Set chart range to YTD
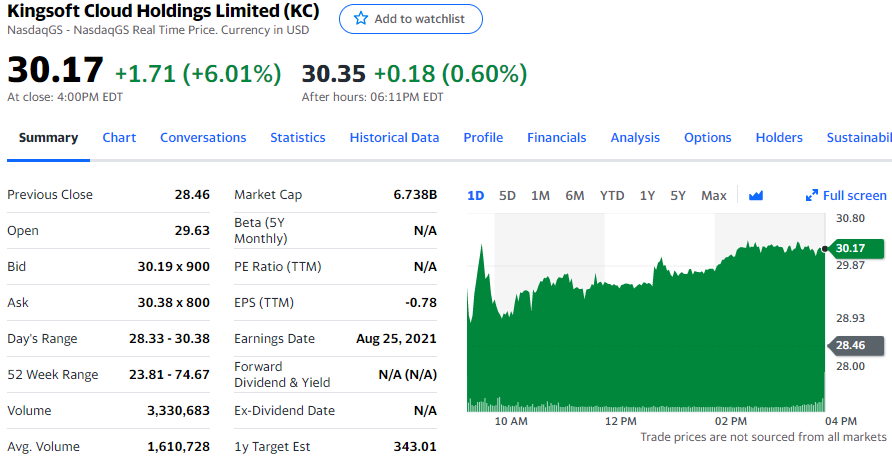This screenshot has width=892, height=460. coord(612,196)
